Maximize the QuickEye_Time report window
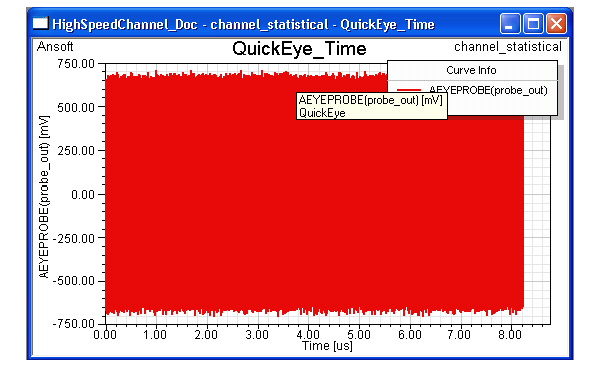600x369 pixels. point(533,24)
